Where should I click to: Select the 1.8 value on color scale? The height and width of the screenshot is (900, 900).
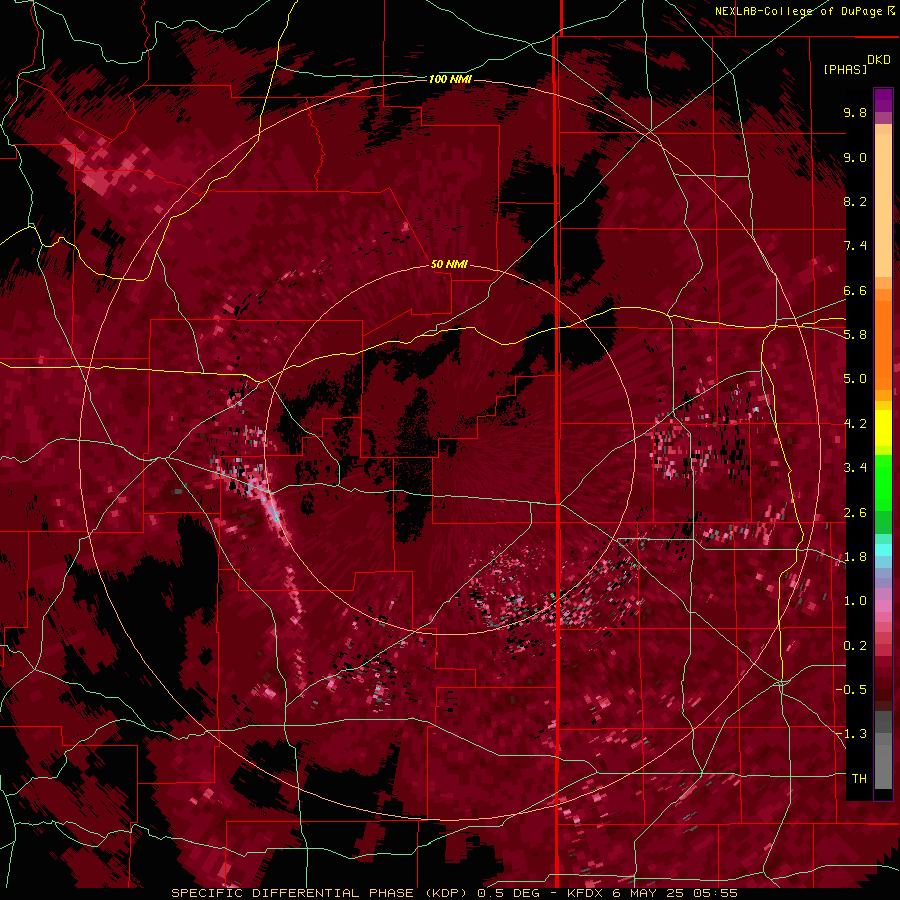pos(855,557)
